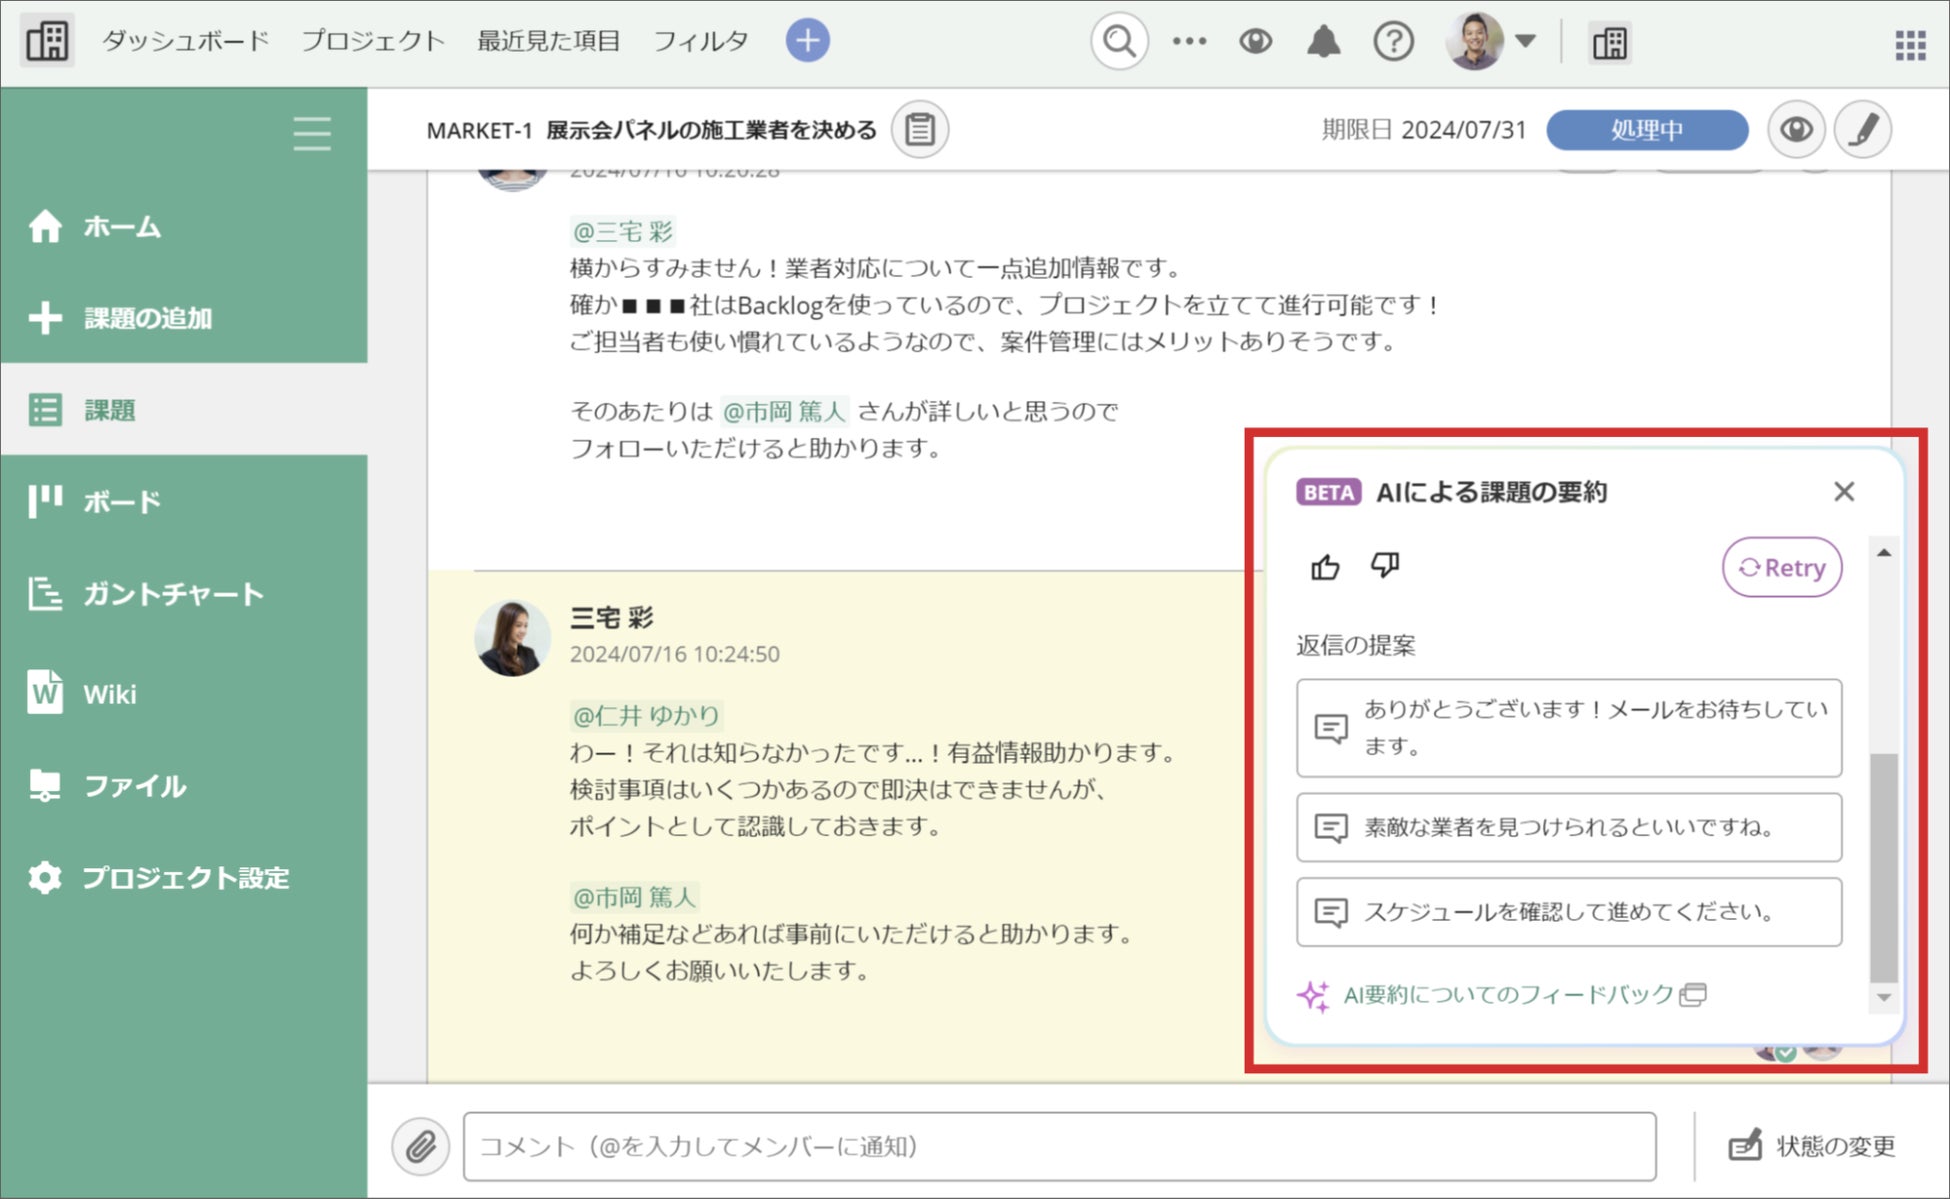Click the paperclip attach file icon
The width and height of the screenshot is (1950, 1199).
point(421,1146)
